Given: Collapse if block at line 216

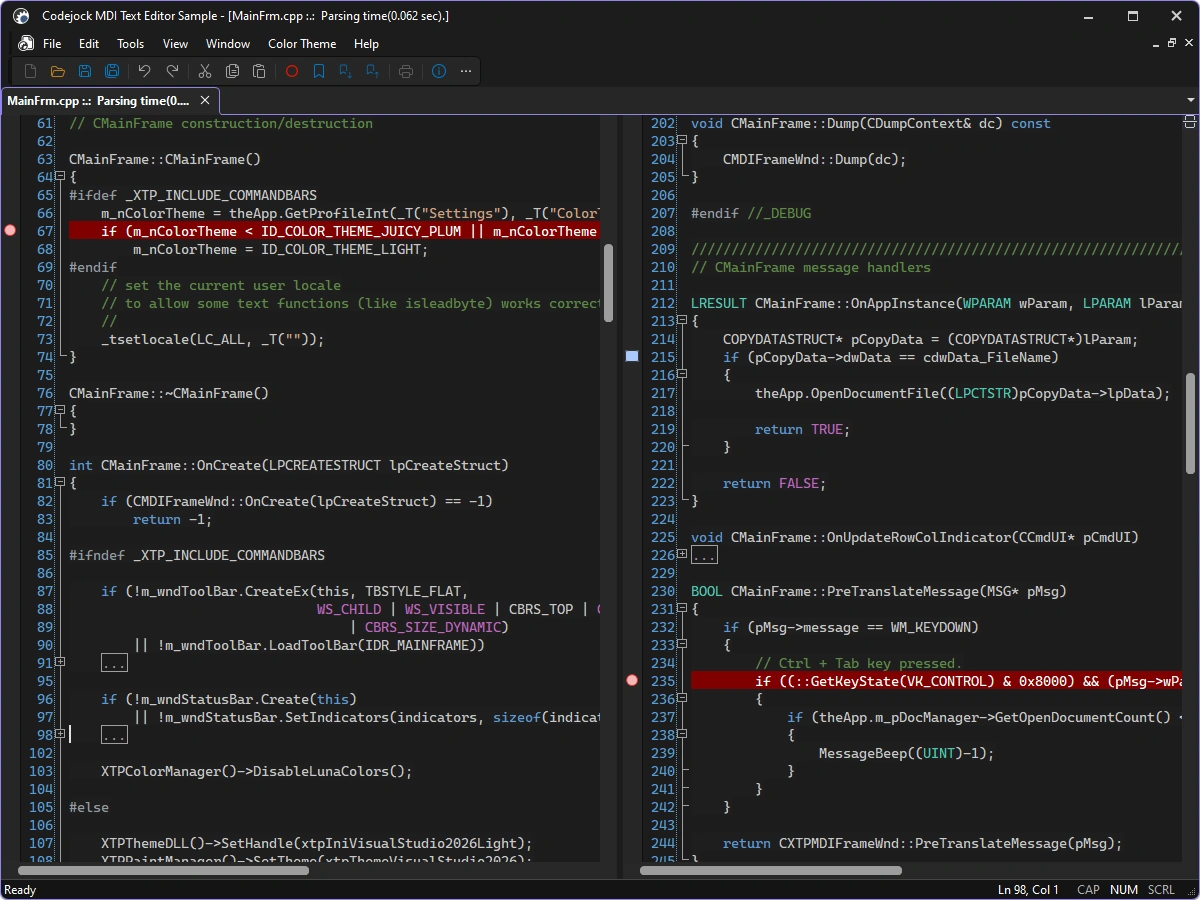Looking at the screenshot, I should (682, 375).
